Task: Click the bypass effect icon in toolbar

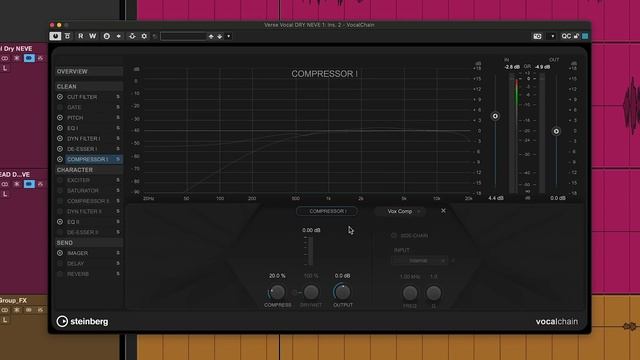Action: tap(68, 36)
